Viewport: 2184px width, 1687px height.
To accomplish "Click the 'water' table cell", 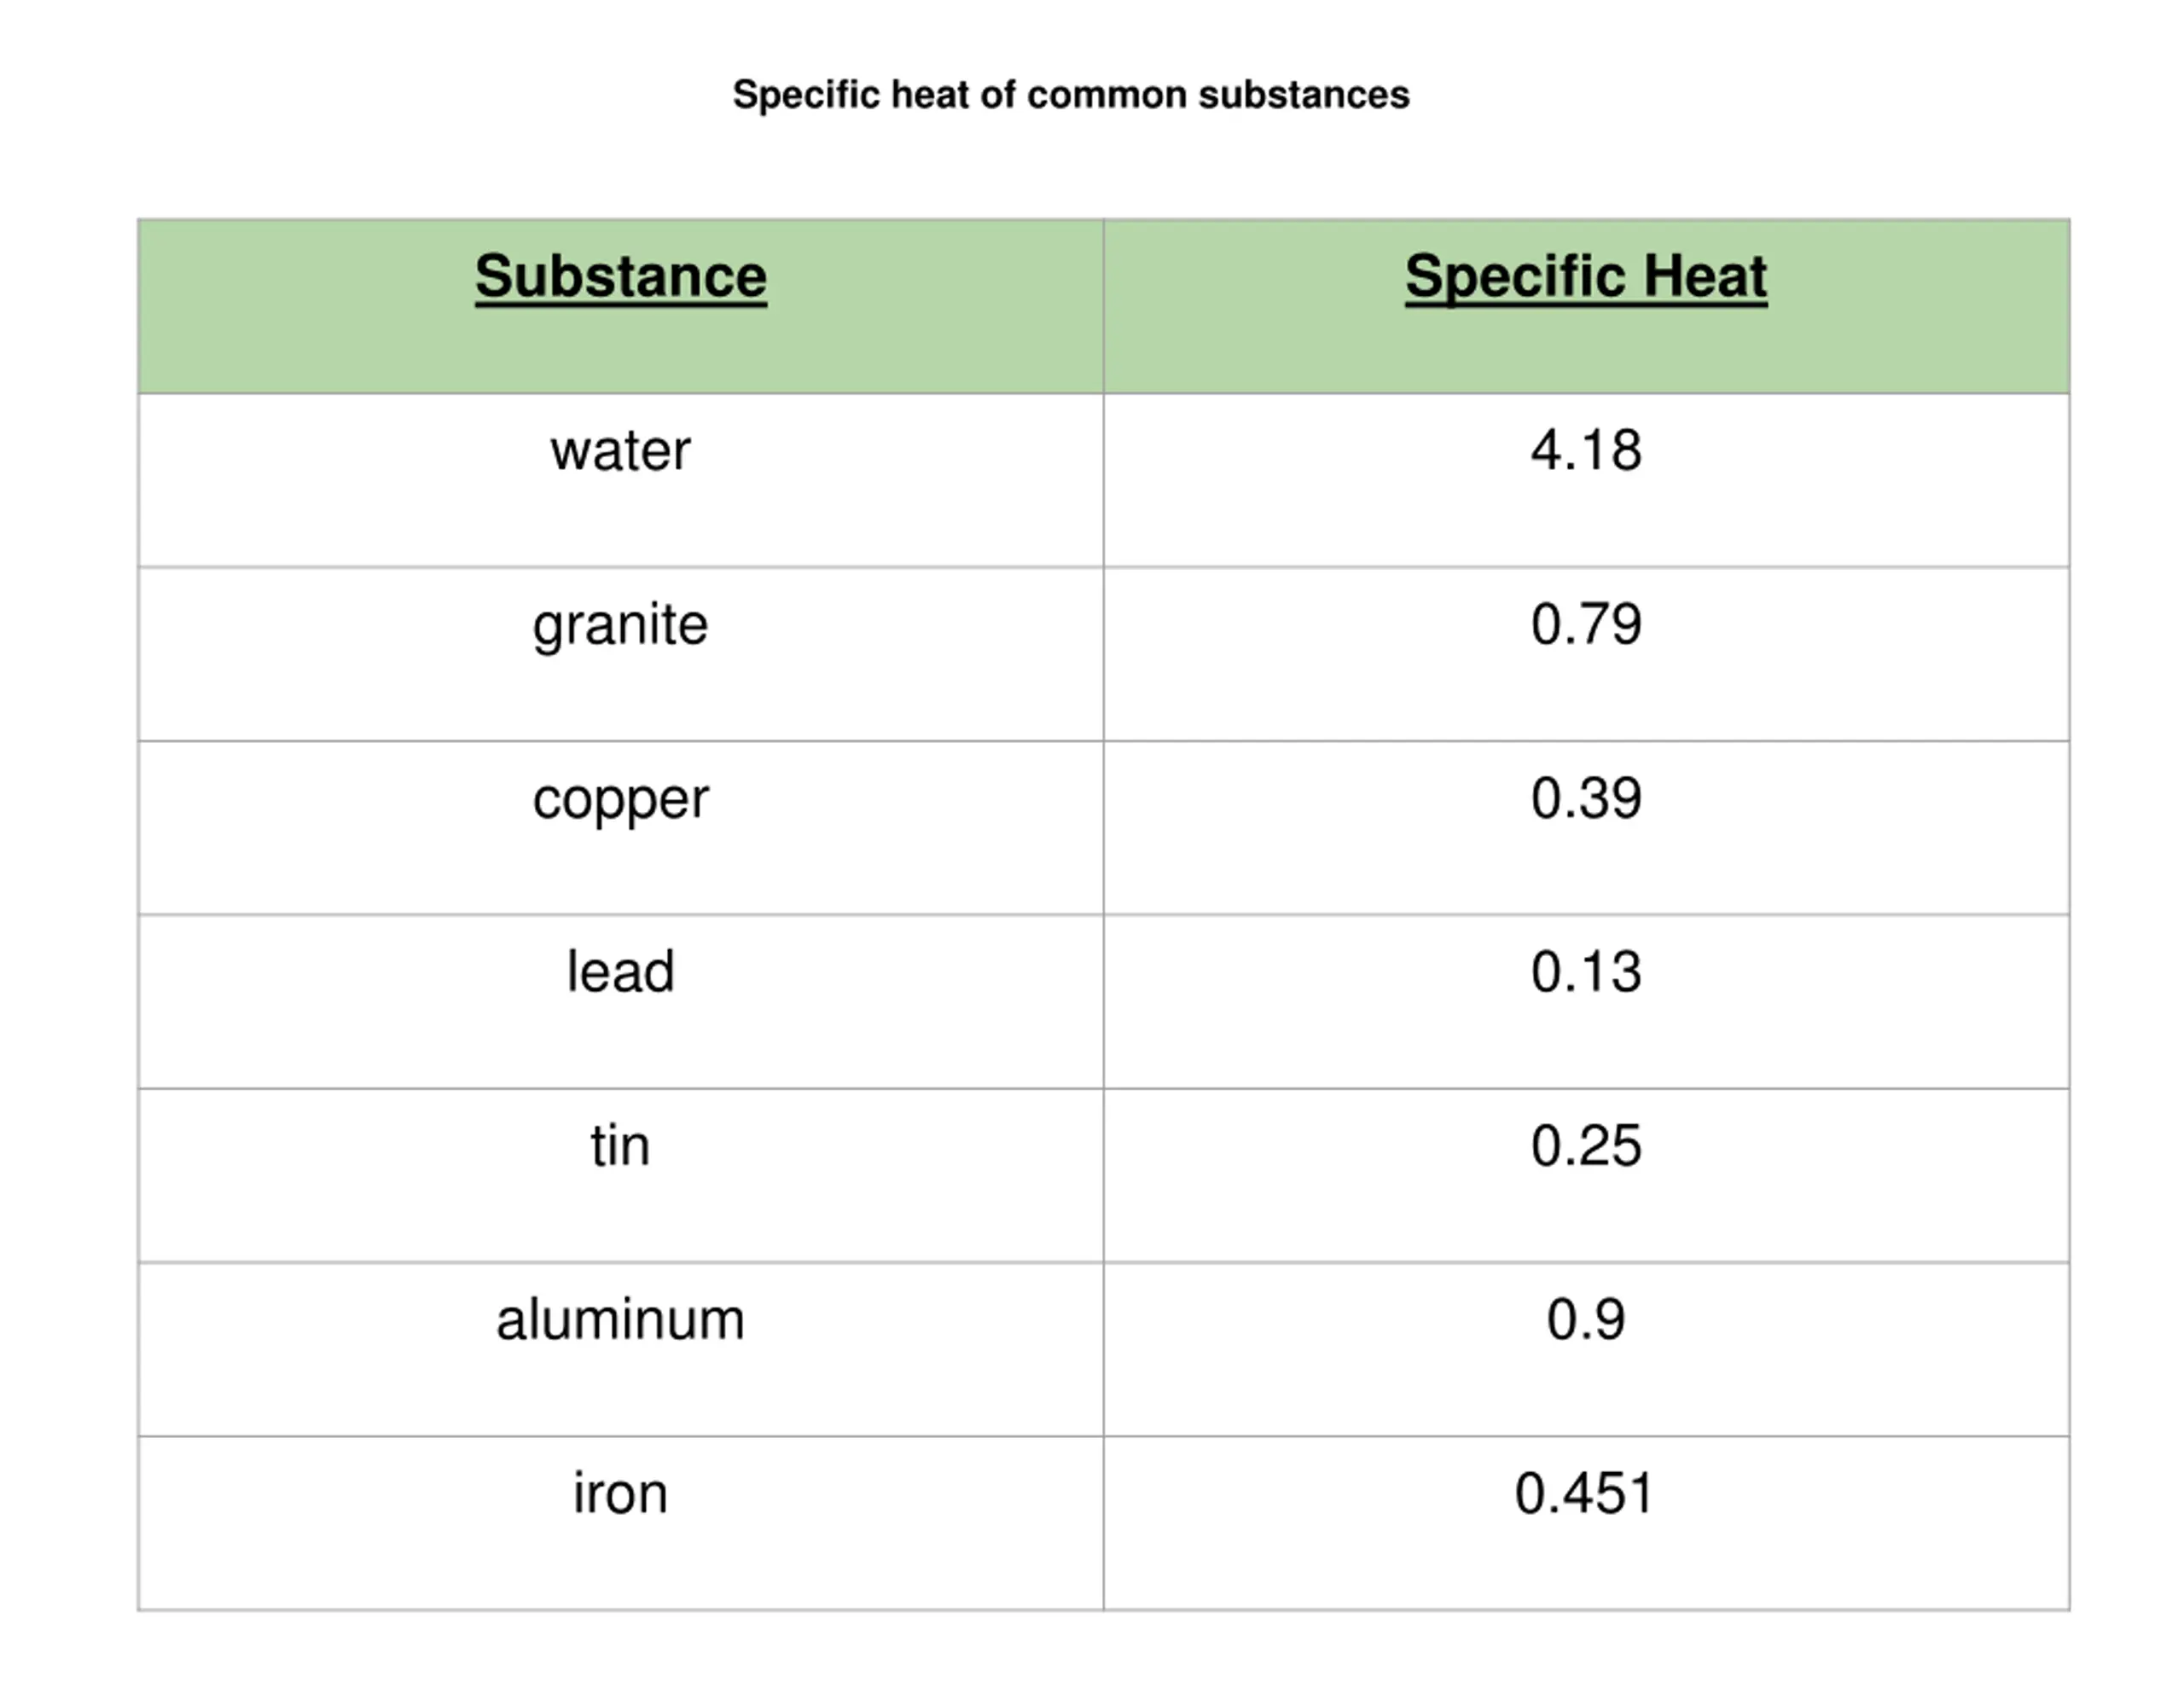I will pyautogui.click(x=621, y=480).
